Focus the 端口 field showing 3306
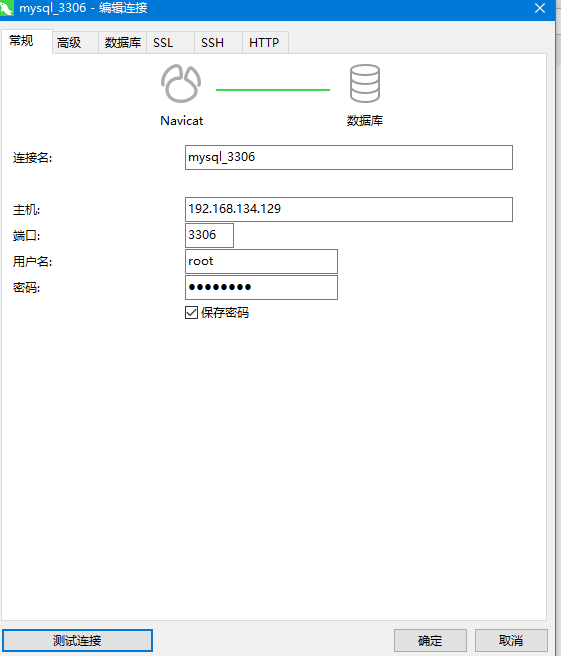 point(209,235)
